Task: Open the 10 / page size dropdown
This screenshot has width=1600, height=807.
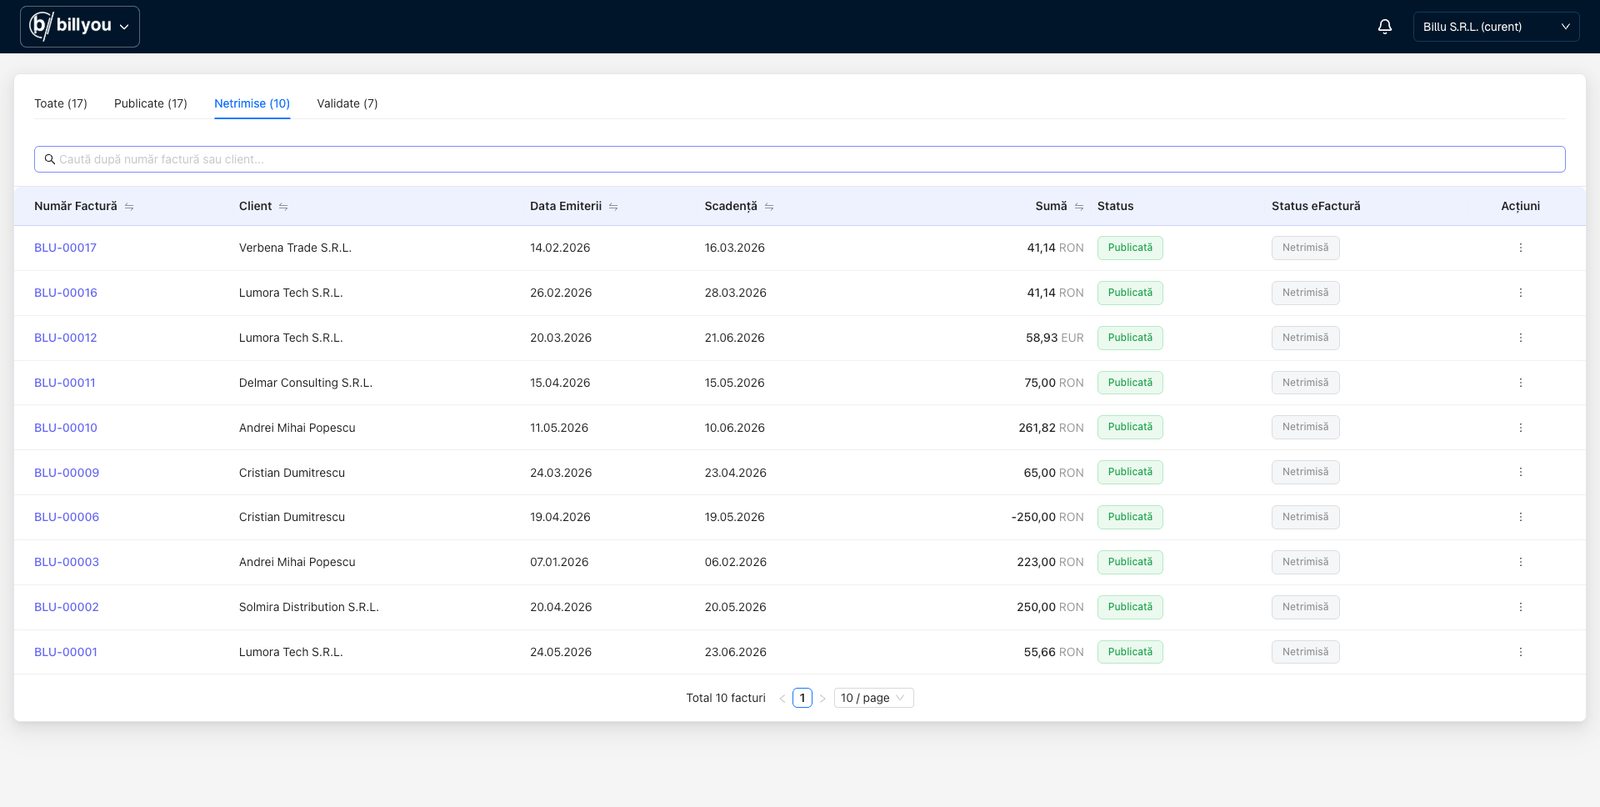Action: coord(874,698)
